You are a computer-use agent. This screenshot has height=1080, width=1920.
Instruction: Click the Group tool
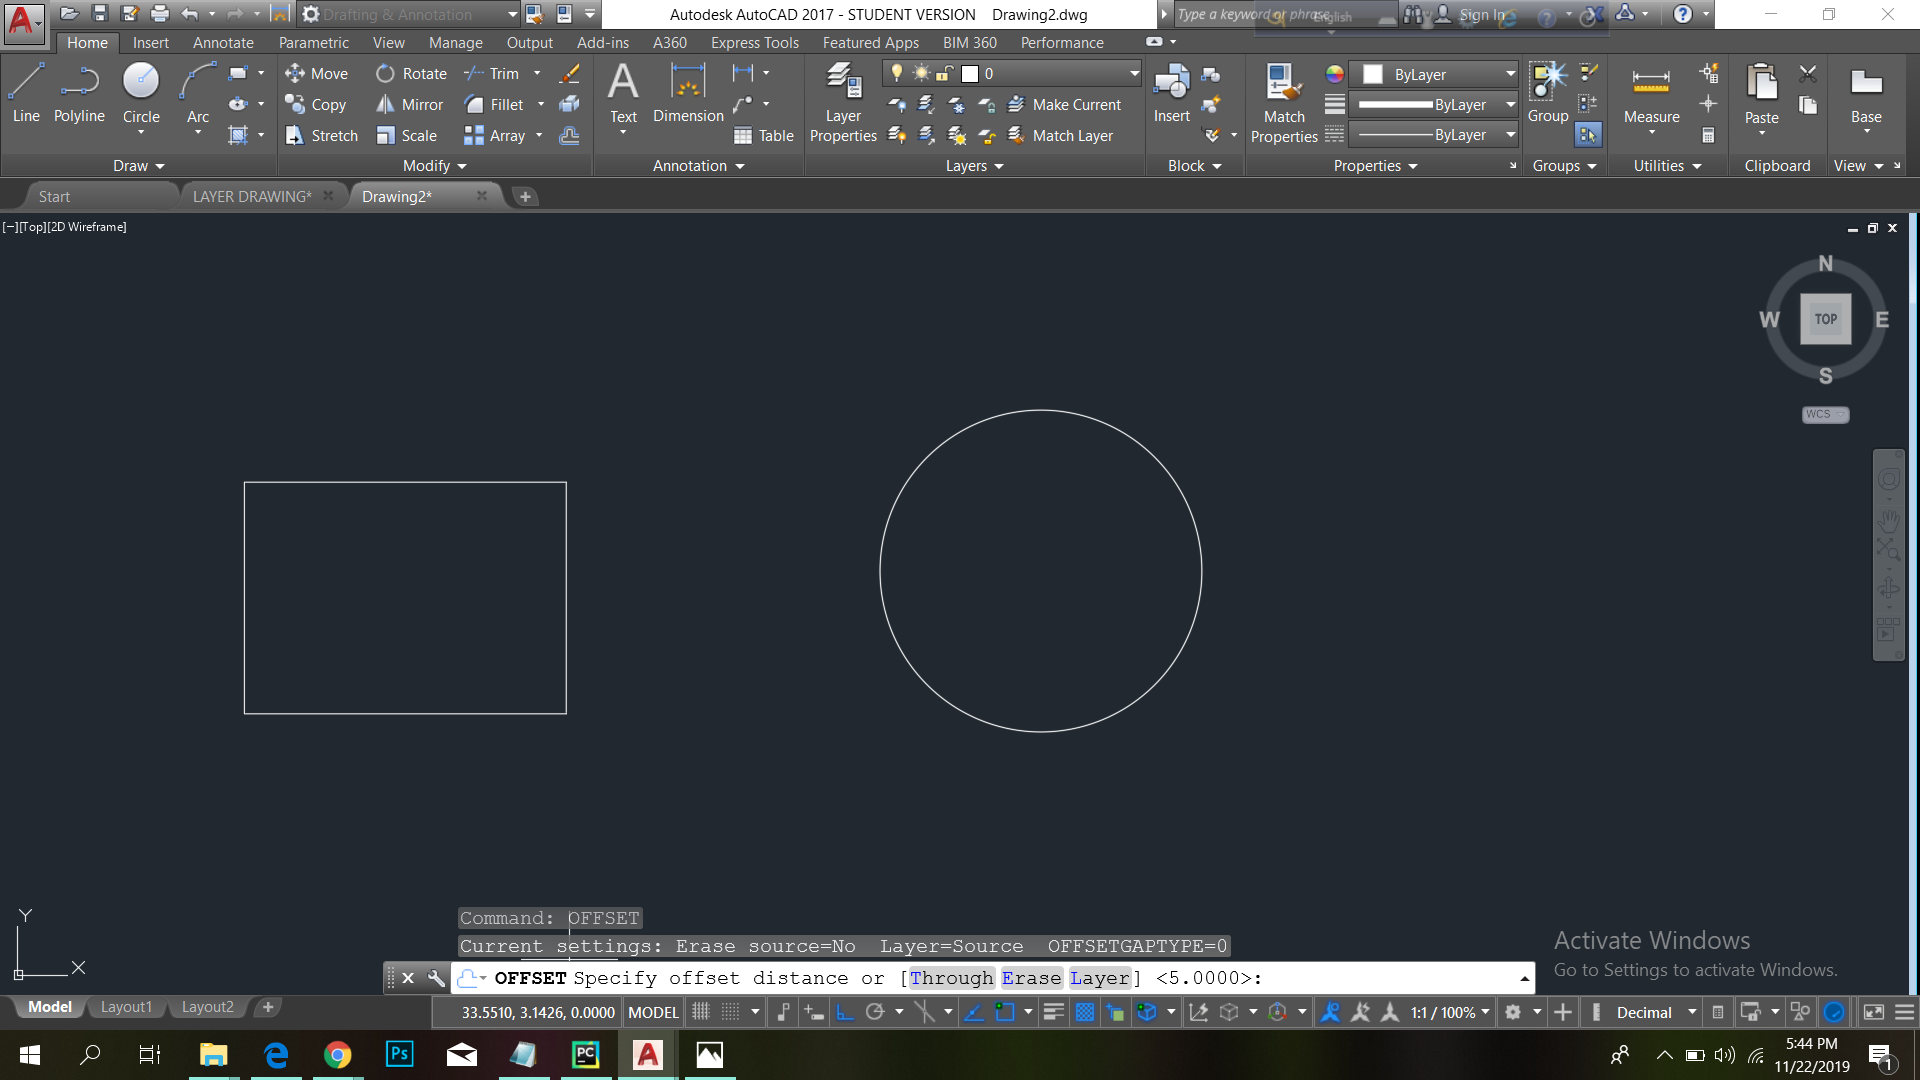click(x=1548, y=92)
